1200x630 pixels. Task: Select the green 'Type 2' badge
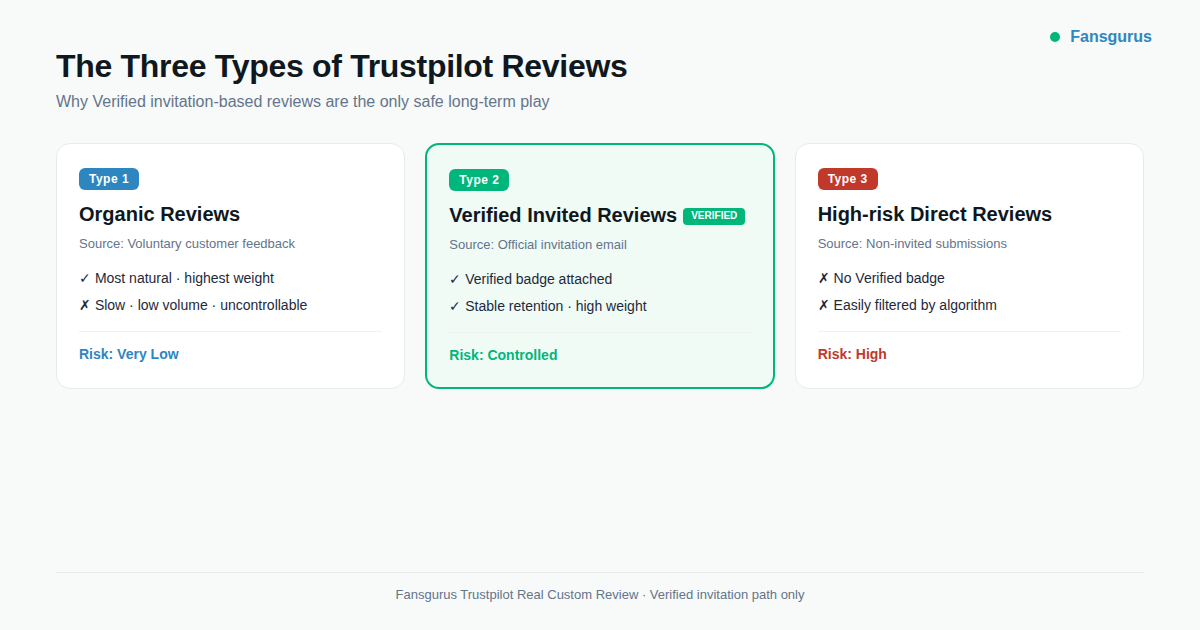[479, 179]
